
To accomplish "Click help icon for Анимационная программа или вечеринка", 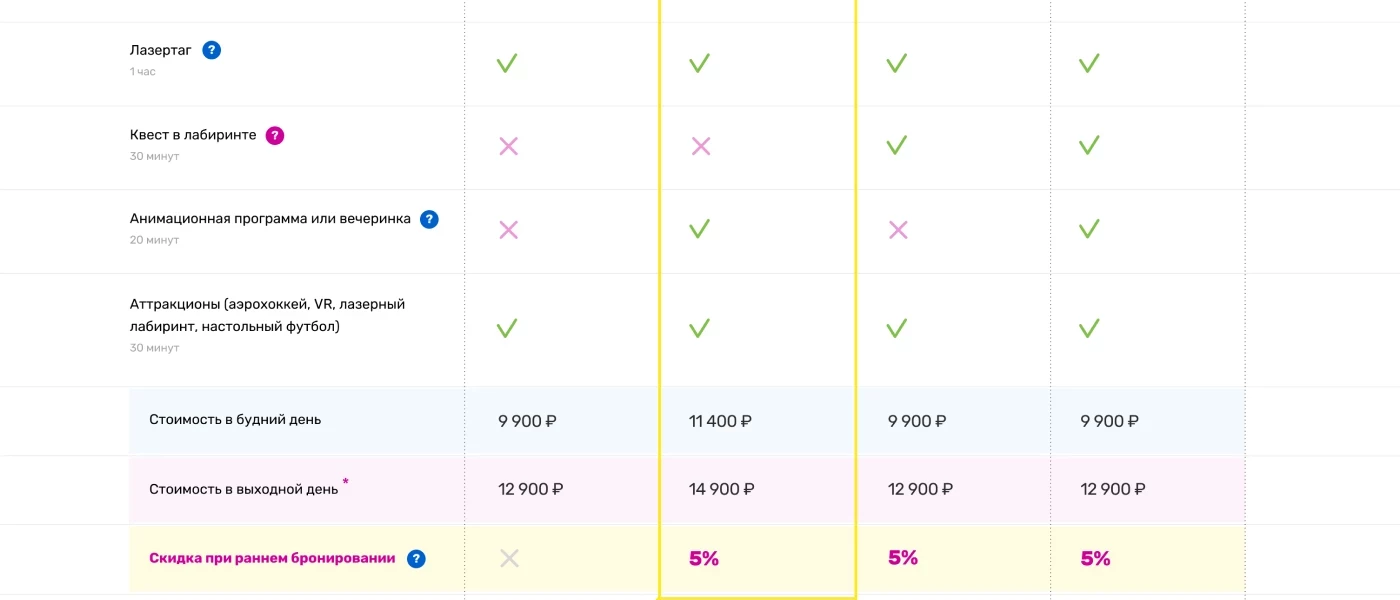I will pyautogui.click(x=429, y=219).
